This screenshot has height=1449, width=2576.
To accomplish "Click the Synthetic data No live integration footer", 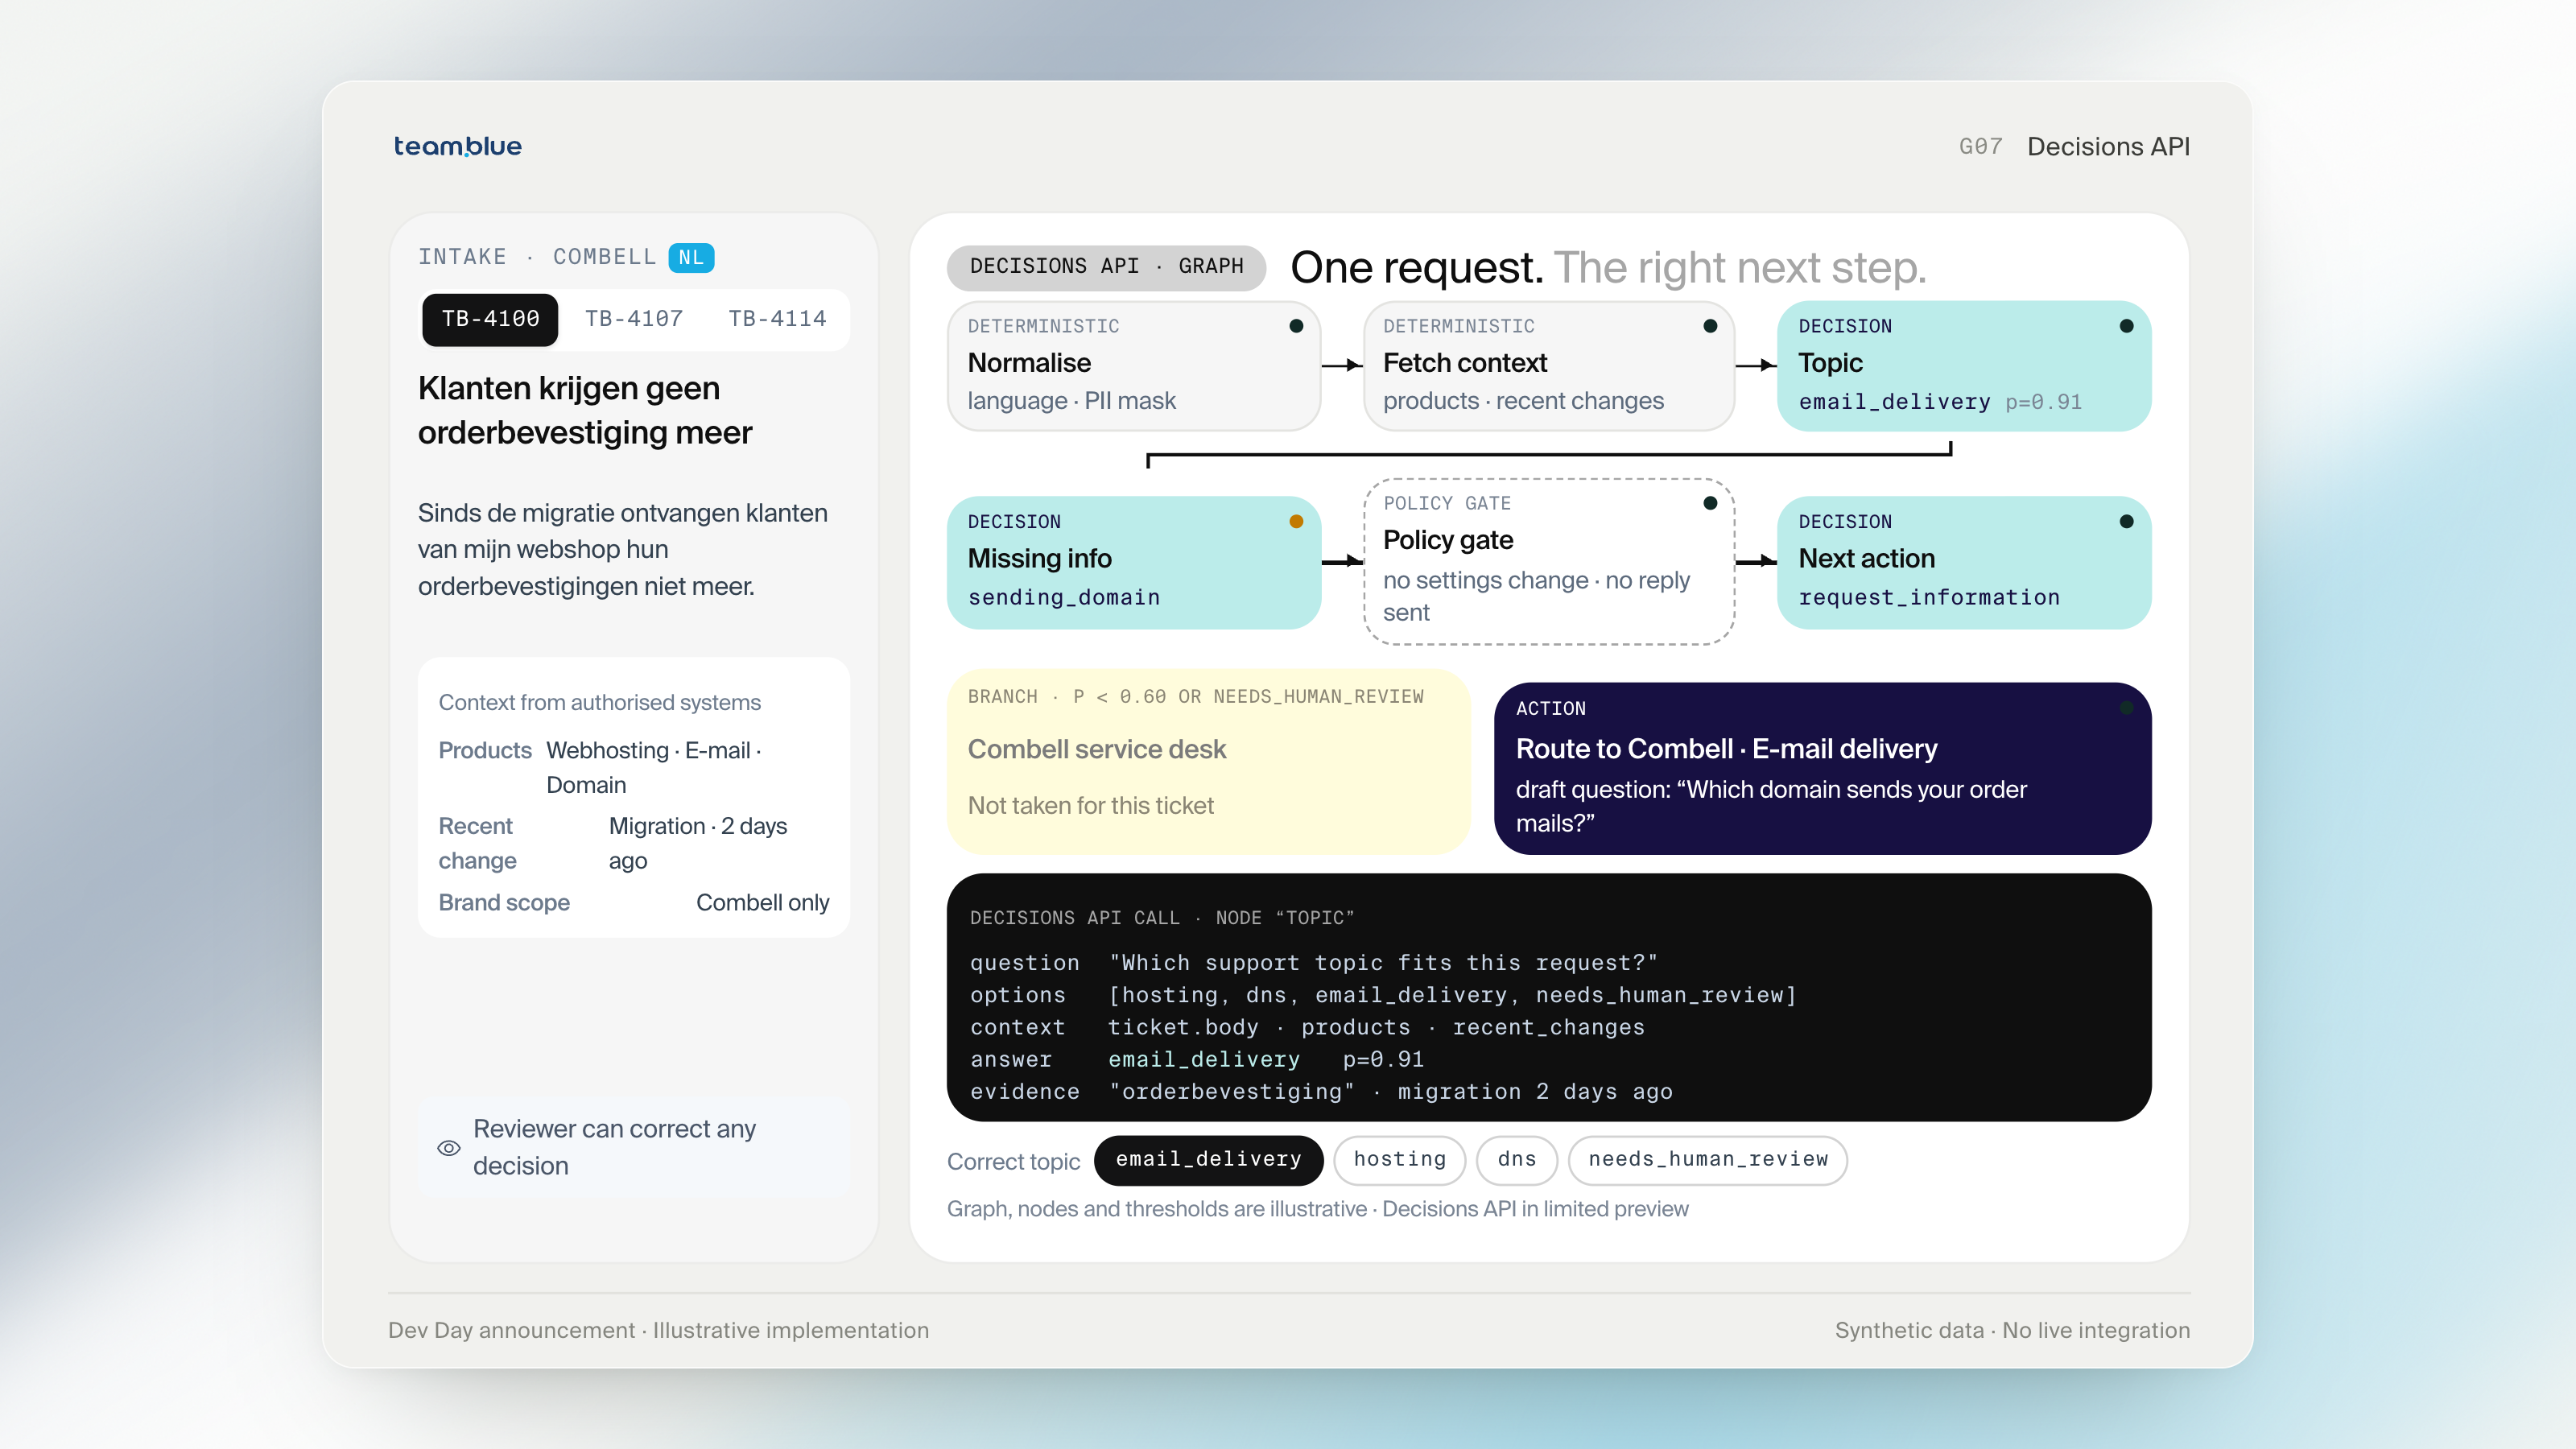I will (x=2012, y=1330).
